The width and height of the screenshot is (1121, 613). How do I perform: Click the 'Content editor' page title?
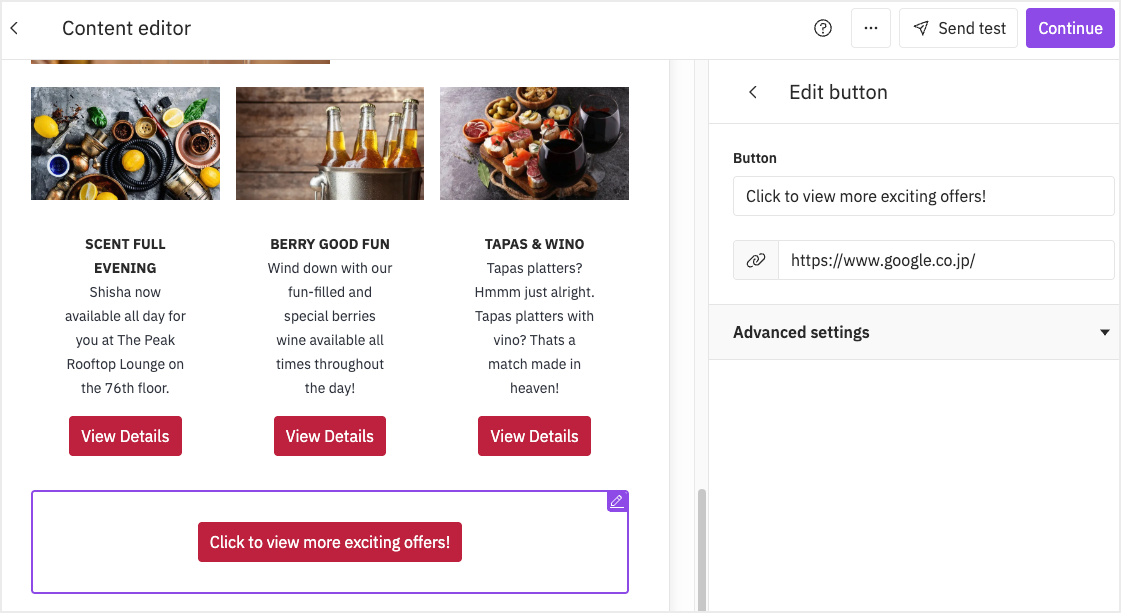coord(127,29)
